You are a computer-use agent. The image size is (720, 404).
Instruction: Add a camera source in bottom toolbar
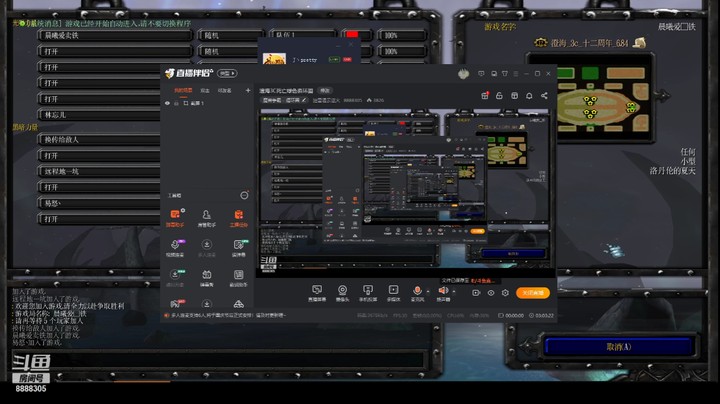coord(342,292)
